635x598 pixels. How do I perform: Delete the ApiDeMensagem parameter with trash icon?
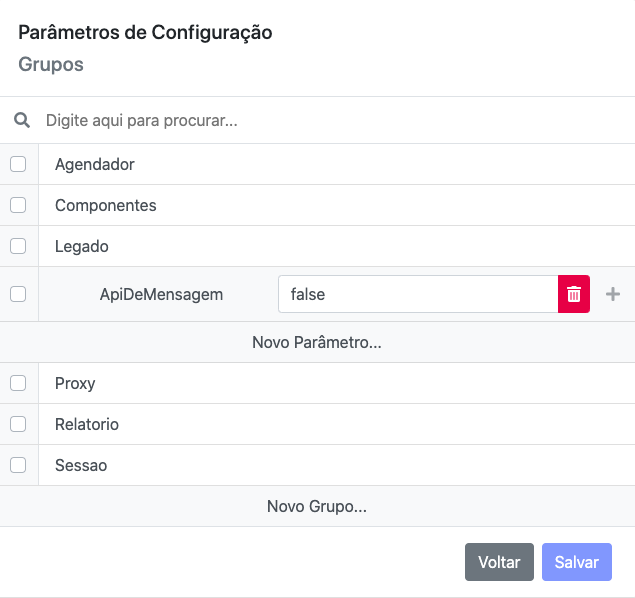pos(574,294)
